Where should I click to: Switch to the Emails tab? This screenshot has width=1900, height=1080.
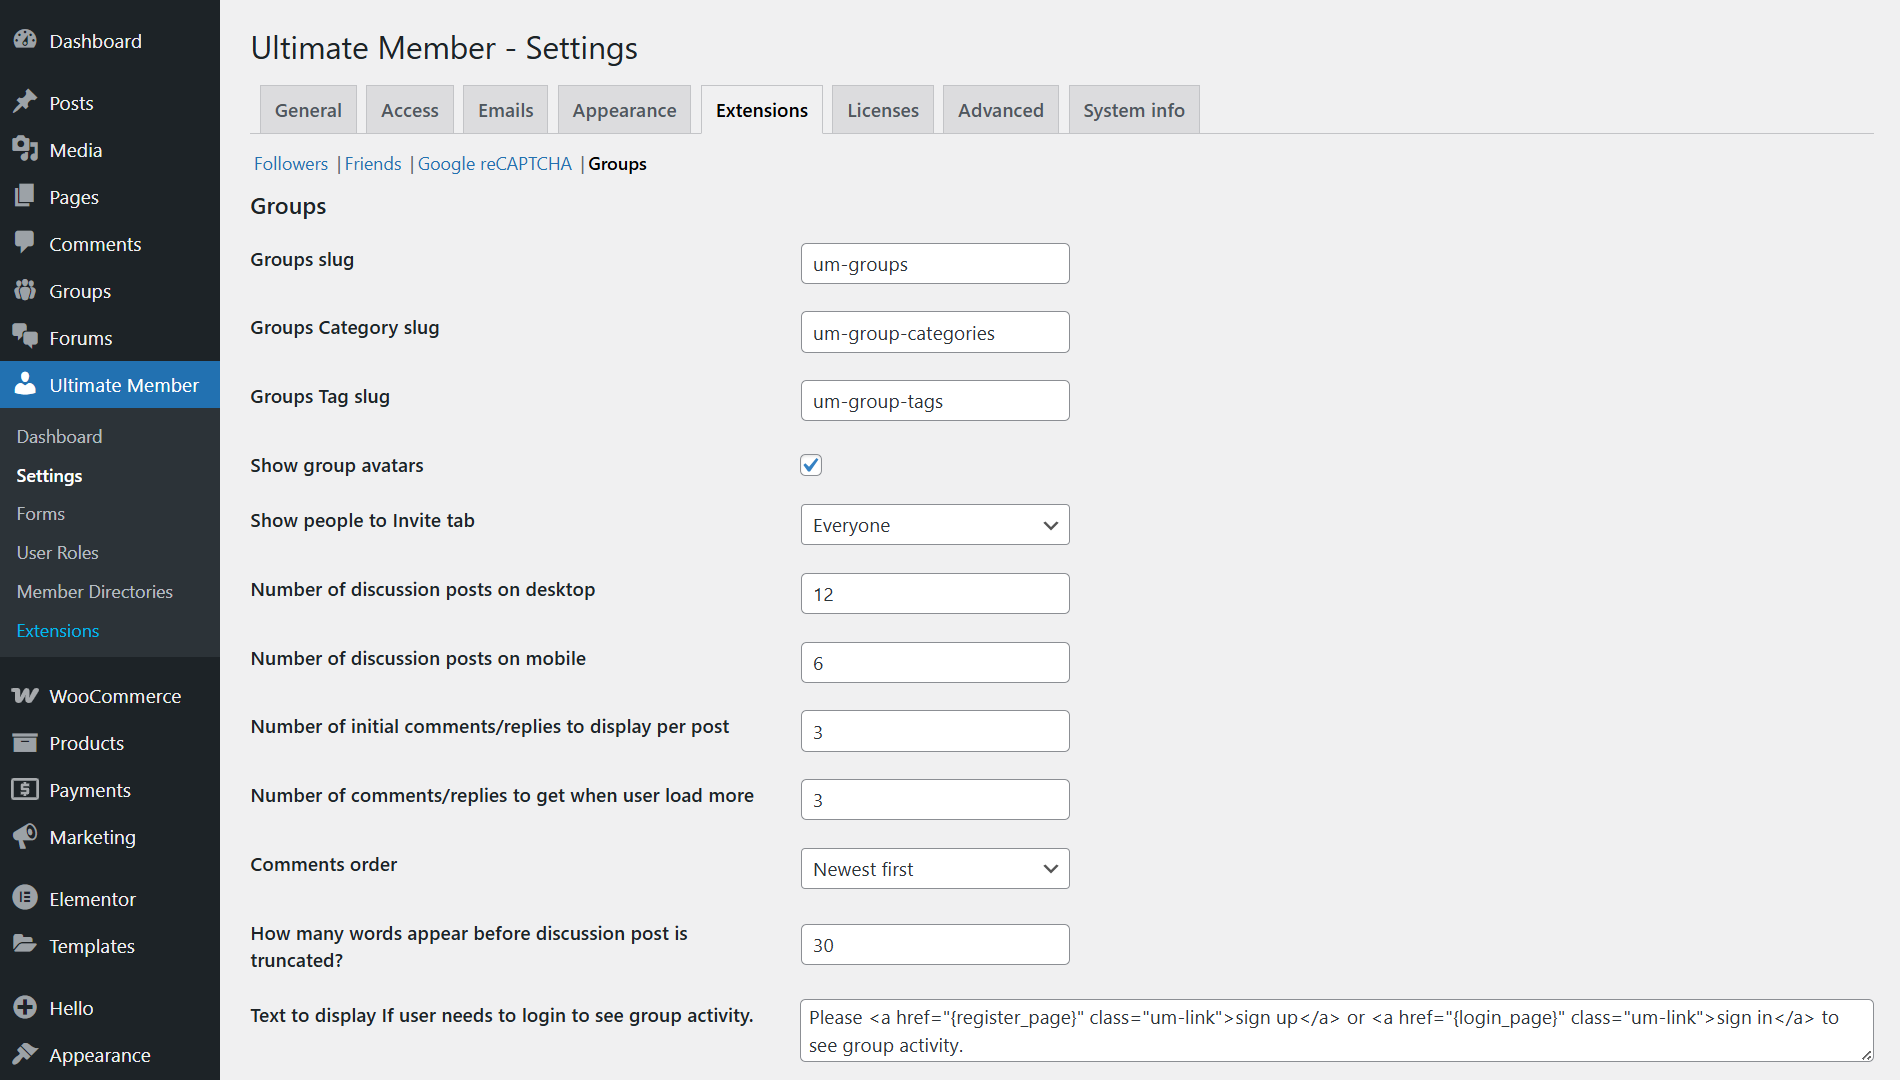[x=506, y=110]
